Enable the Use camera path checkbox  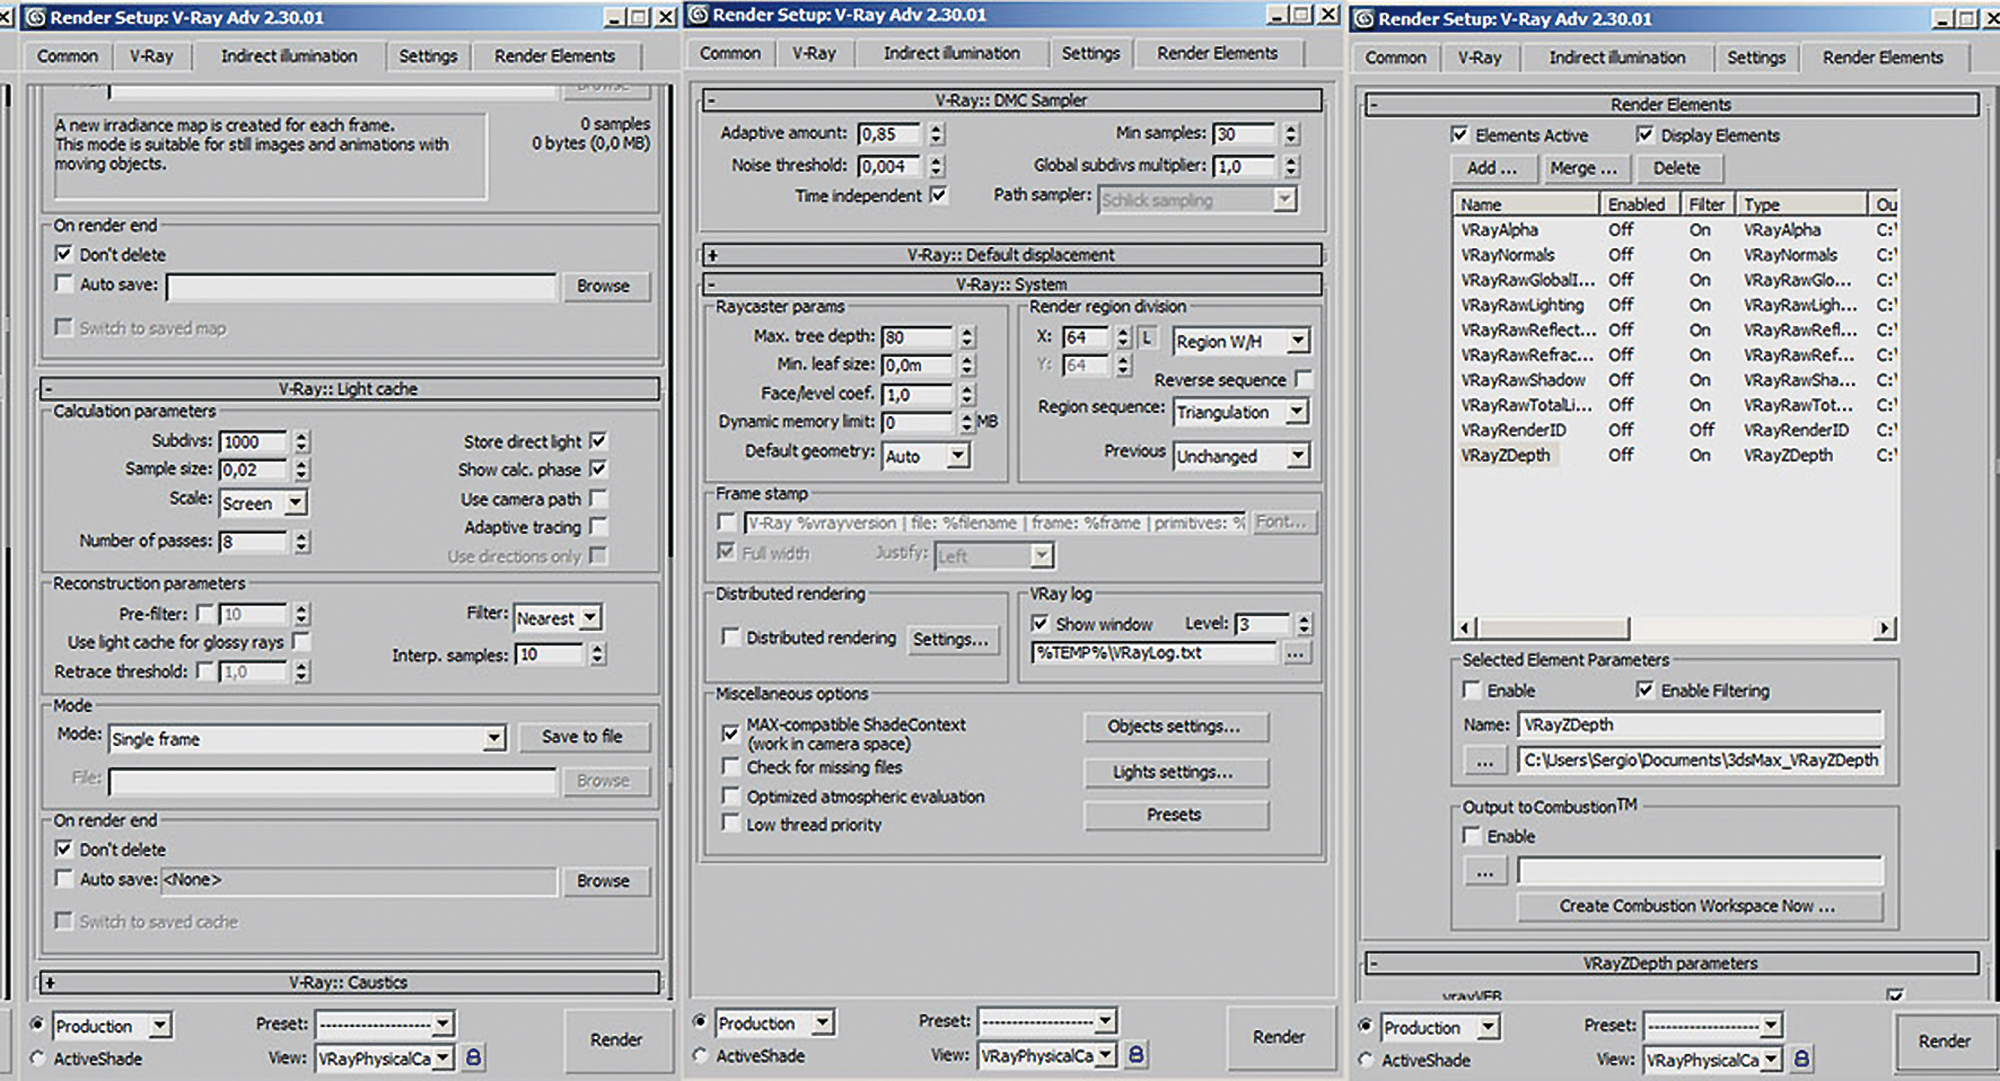[x=598, y=498]
